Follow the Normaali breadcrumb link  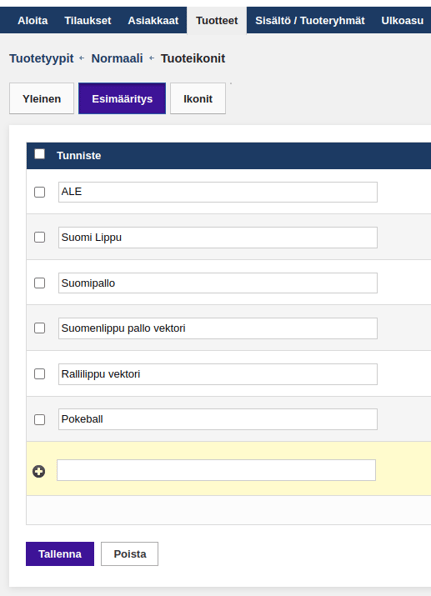117,59
